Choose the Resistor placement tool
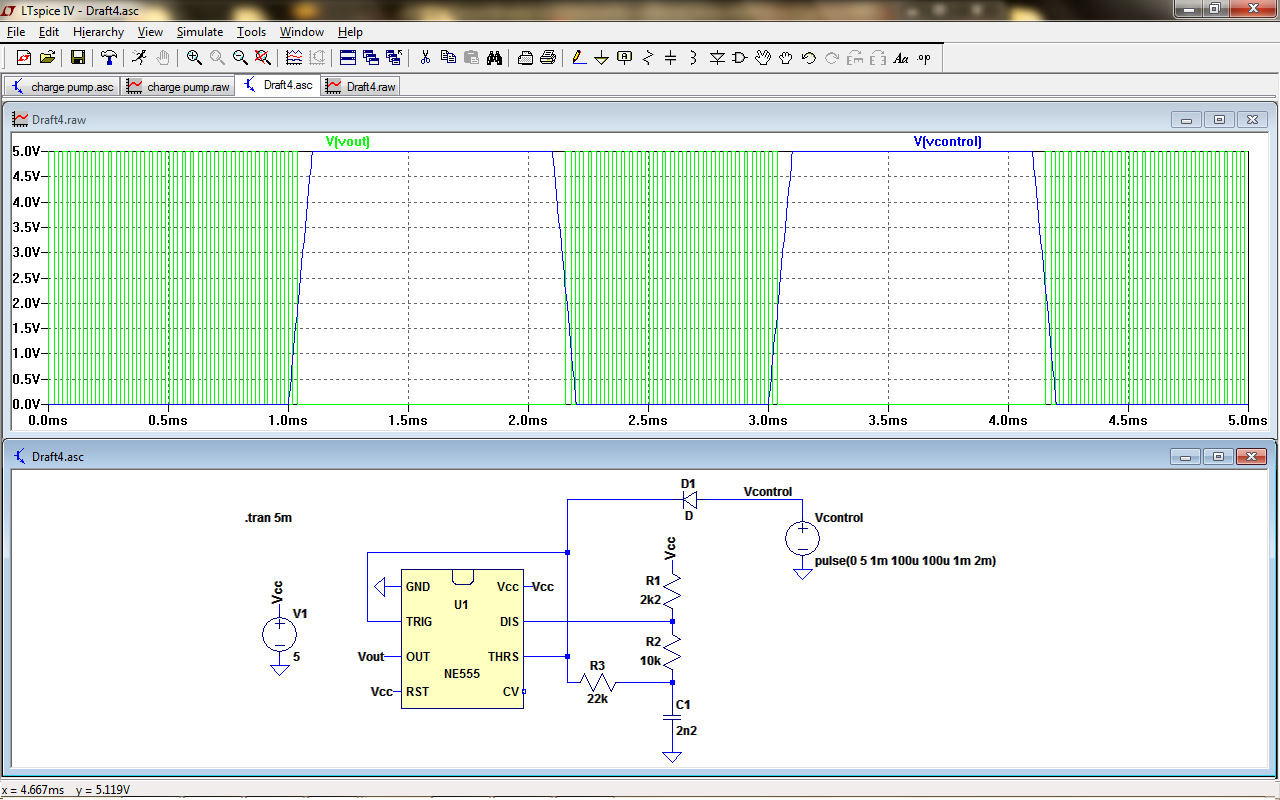 [x=648, y=58]
